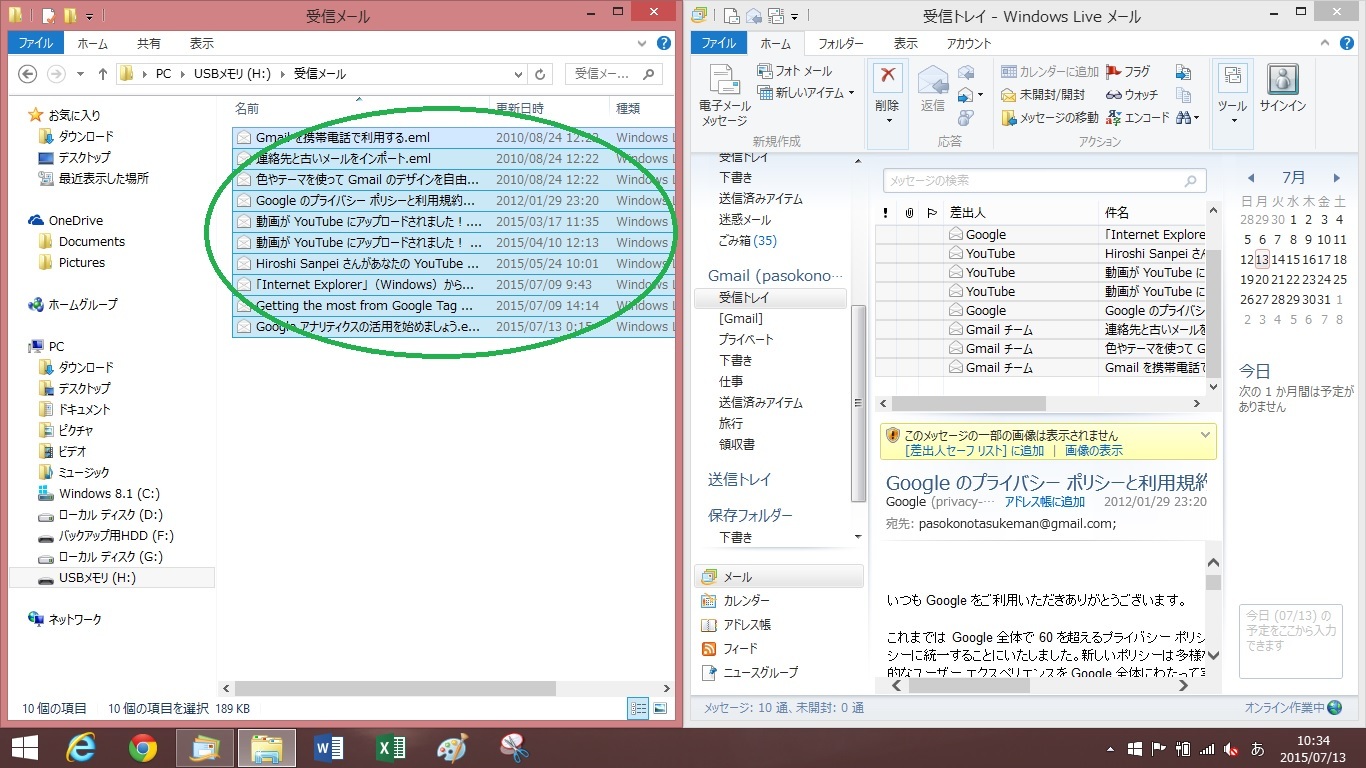This screenshot has height=768, width=1366.
Task: Open the Mail quick access toolbar customize dropdown
Action: tap(795, 16)
